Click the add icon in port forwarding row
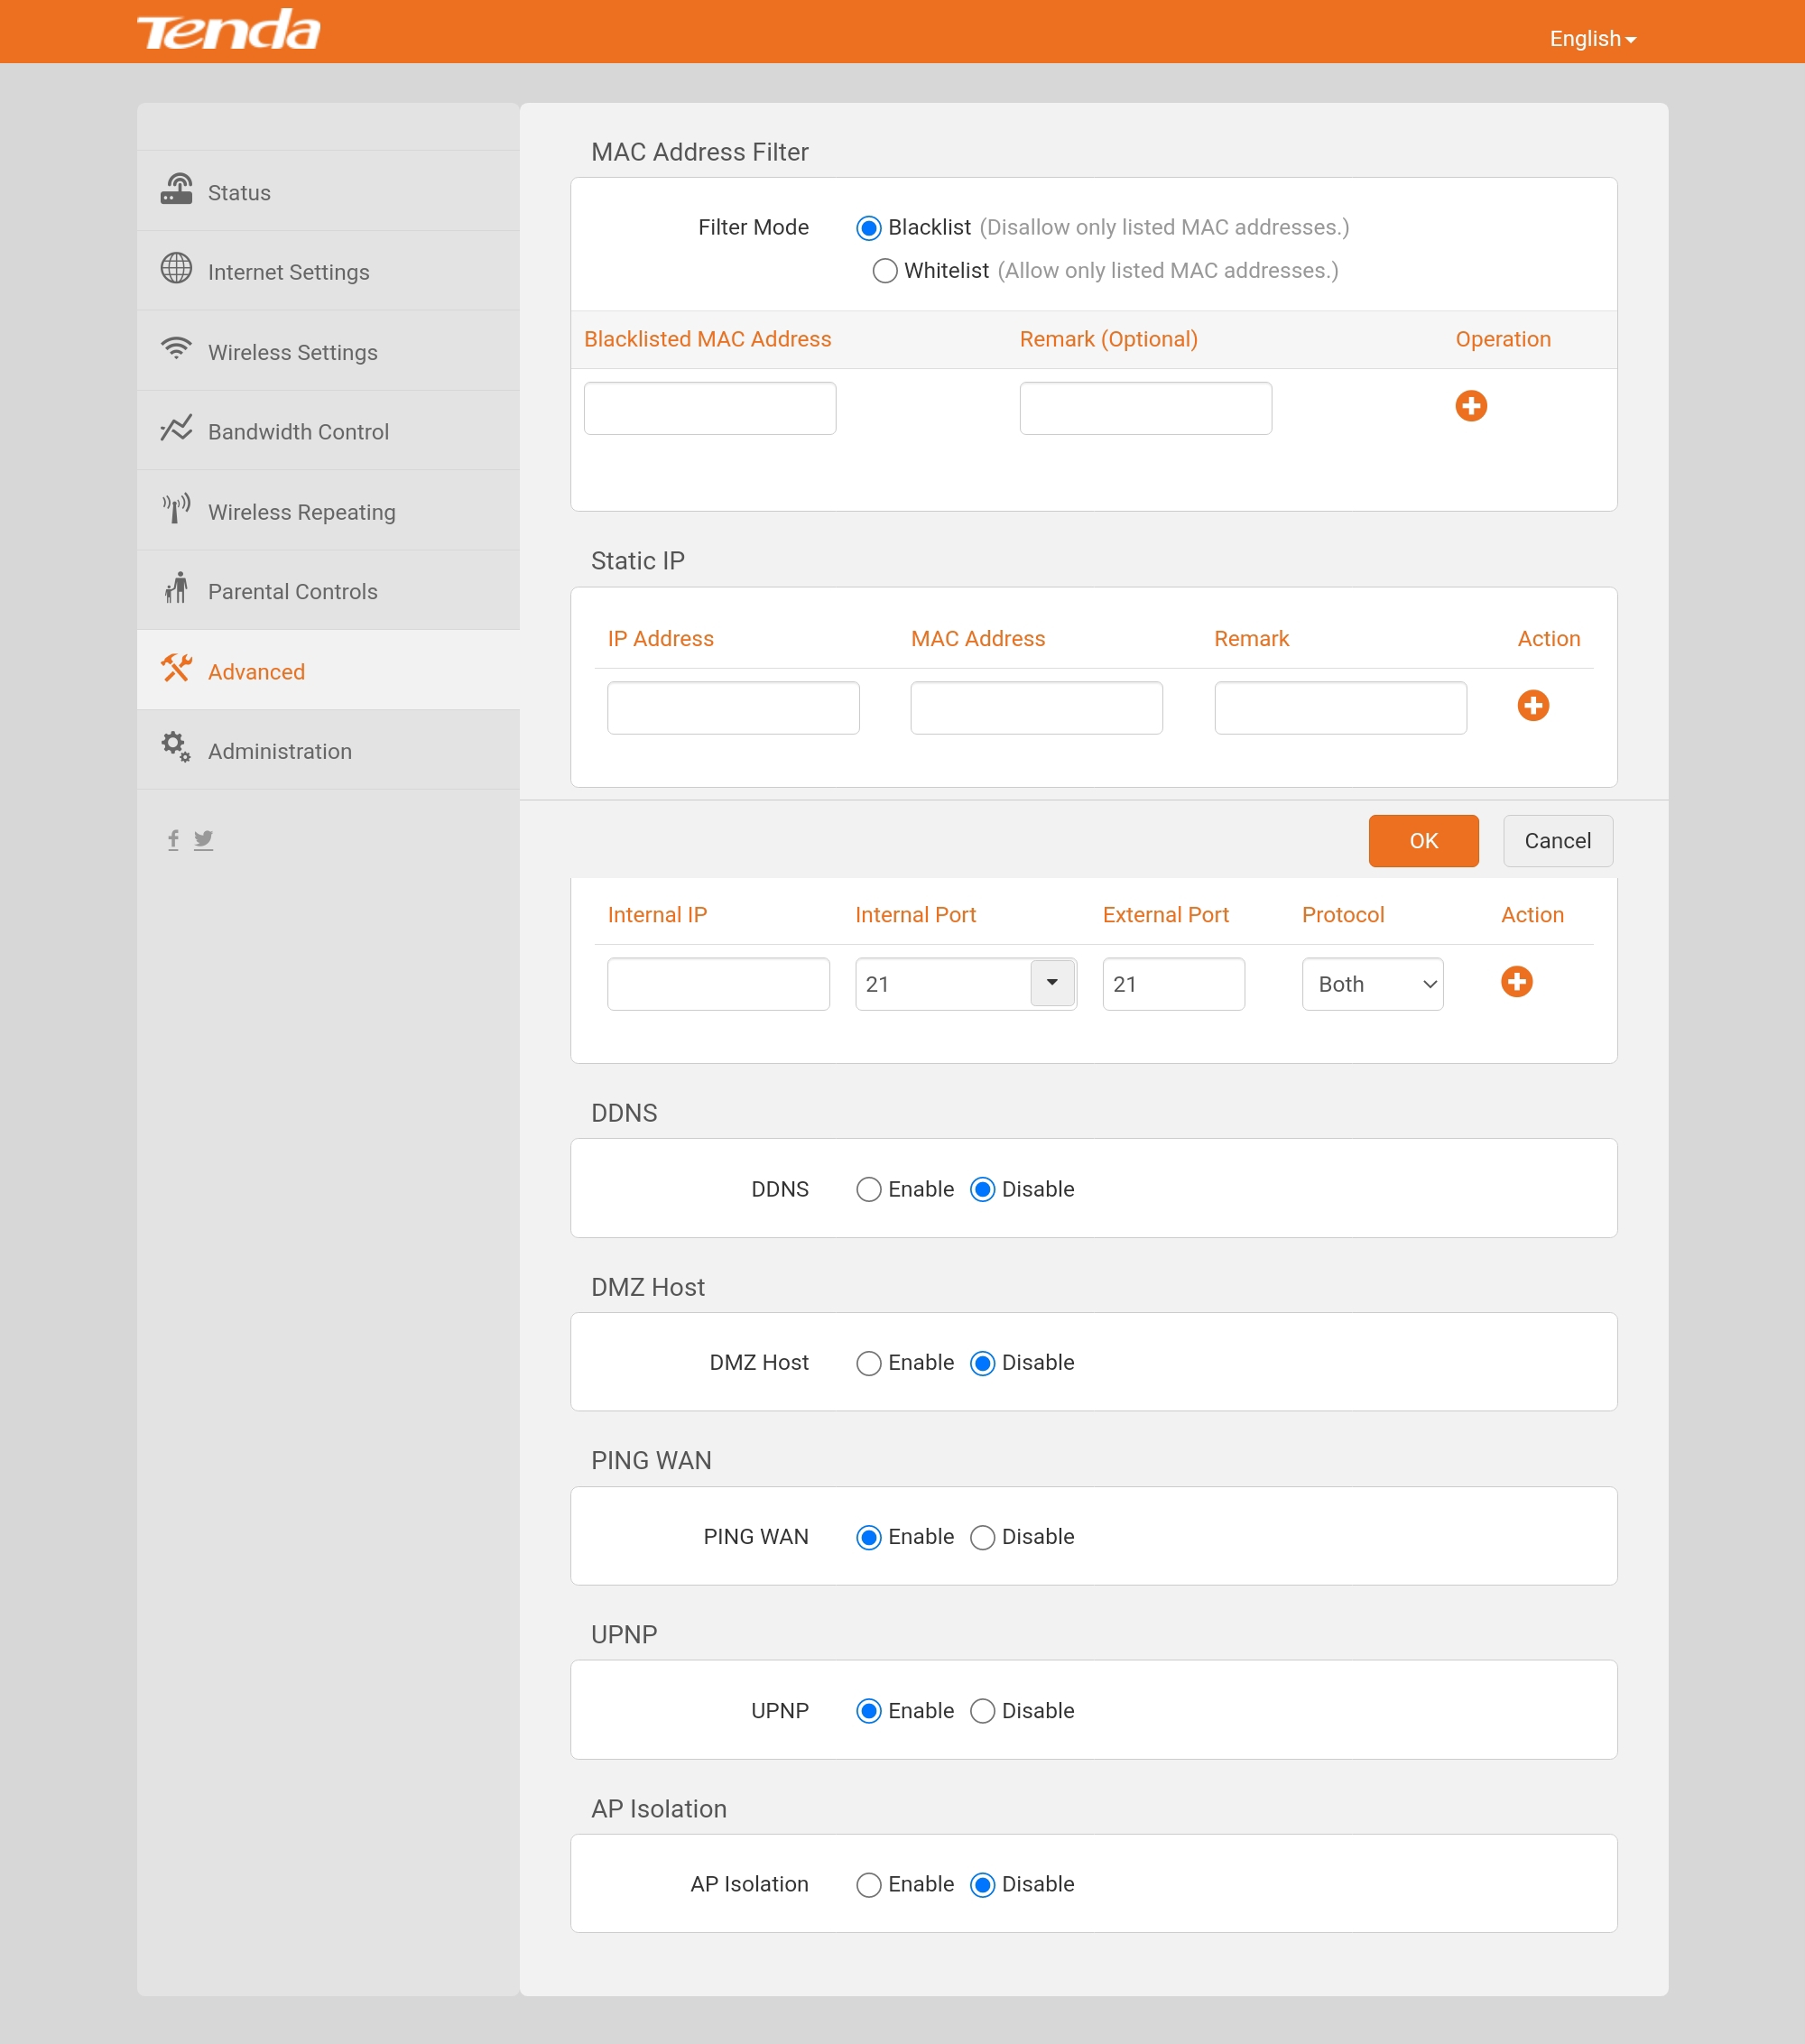This screenshot has height=2044, width=1805. click(1516, 982)
